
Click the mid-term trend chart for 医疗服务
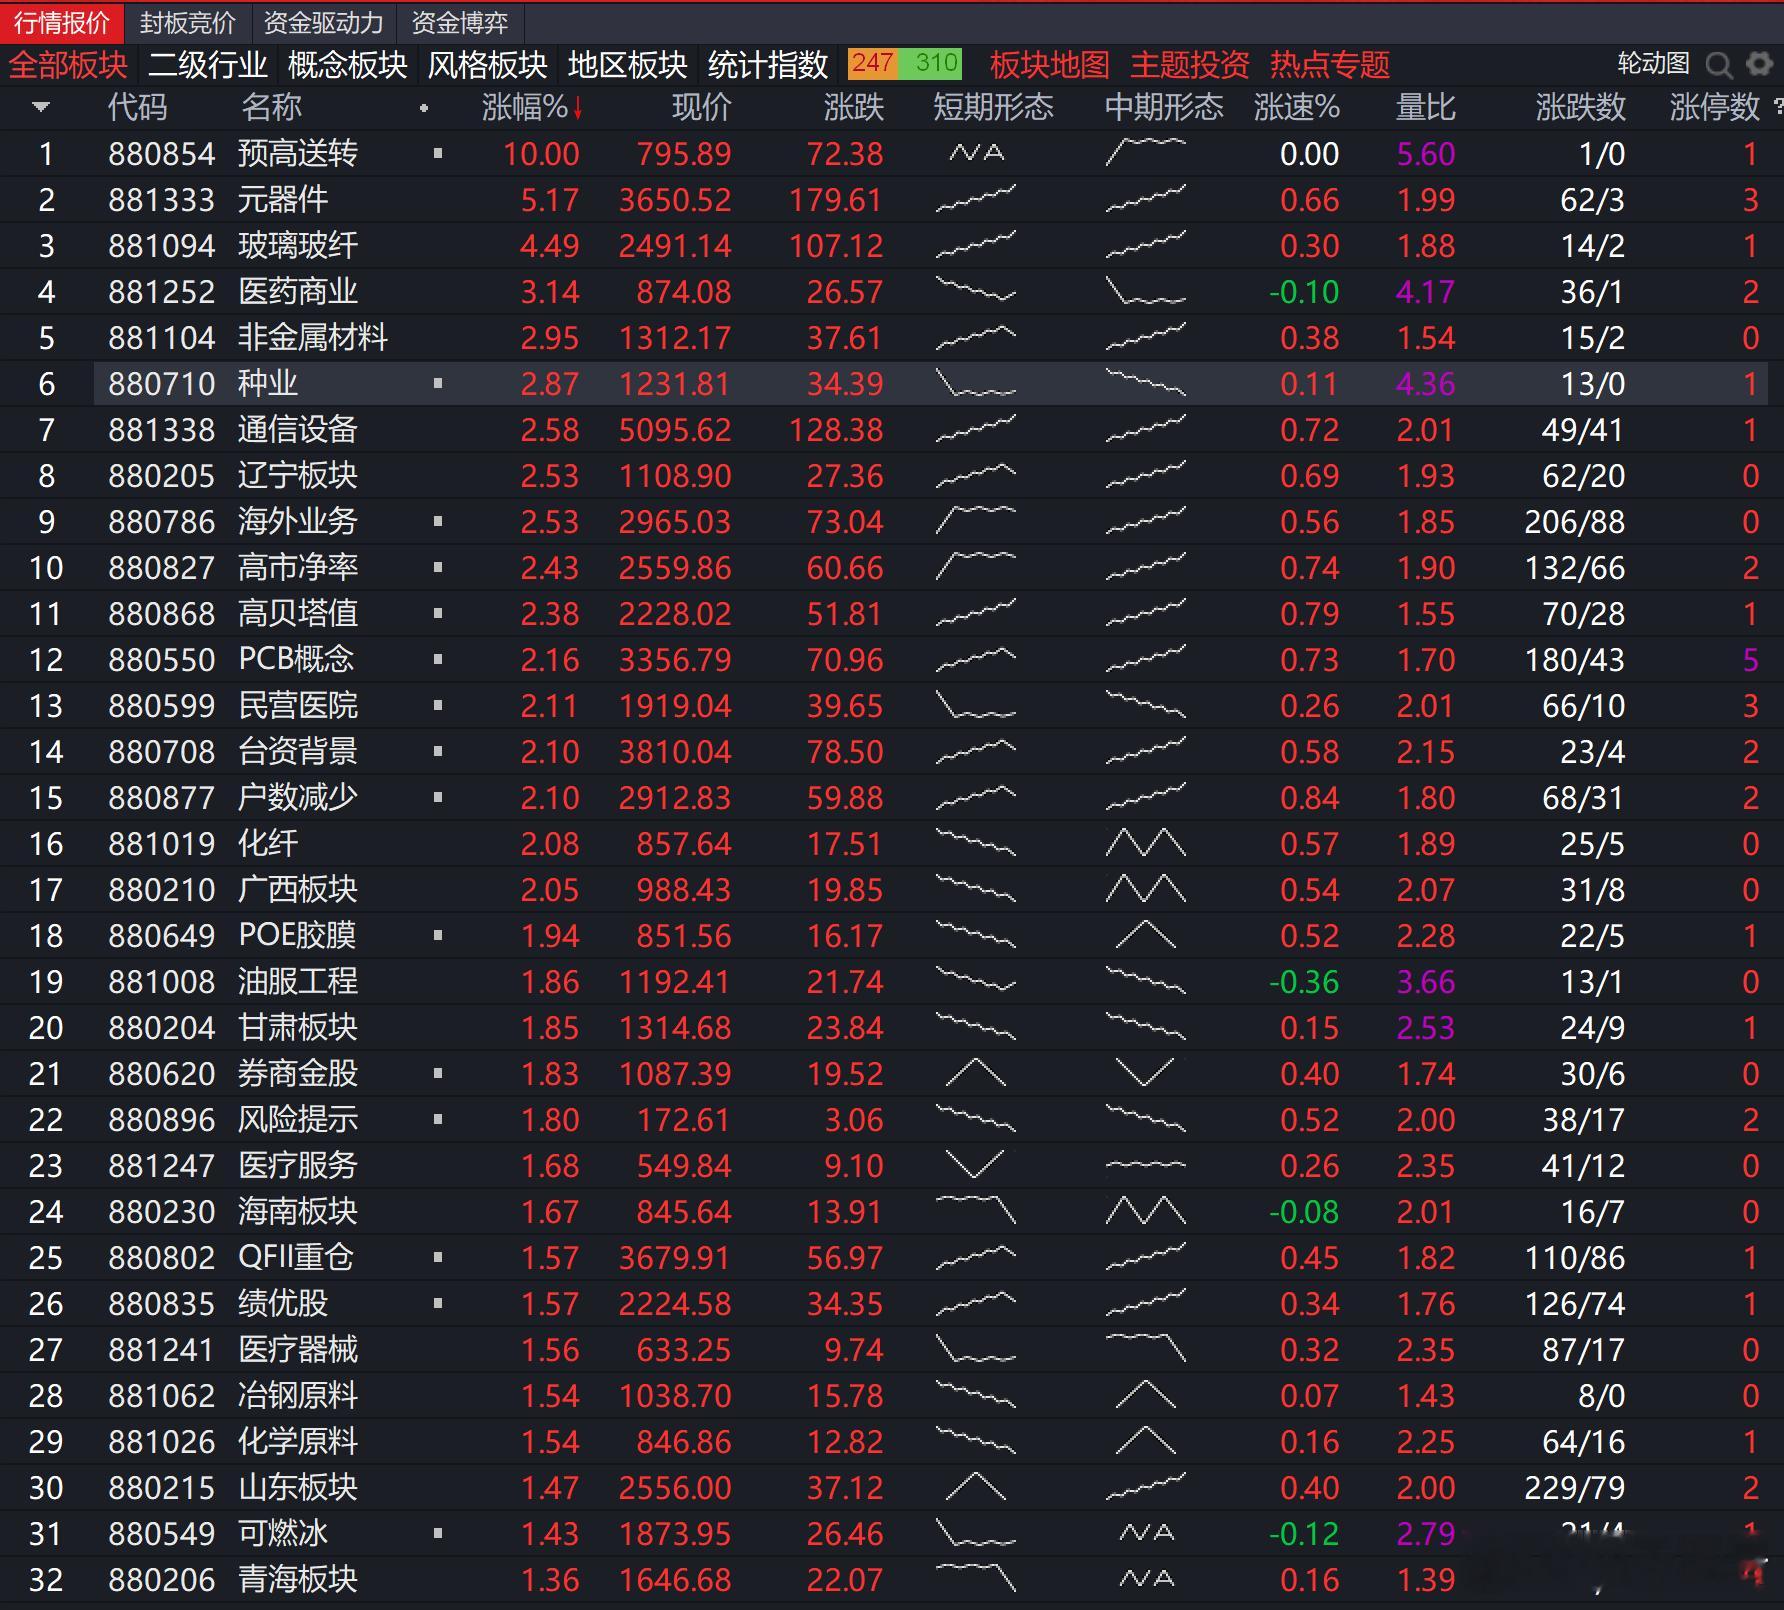[x=1145, y=1165]
